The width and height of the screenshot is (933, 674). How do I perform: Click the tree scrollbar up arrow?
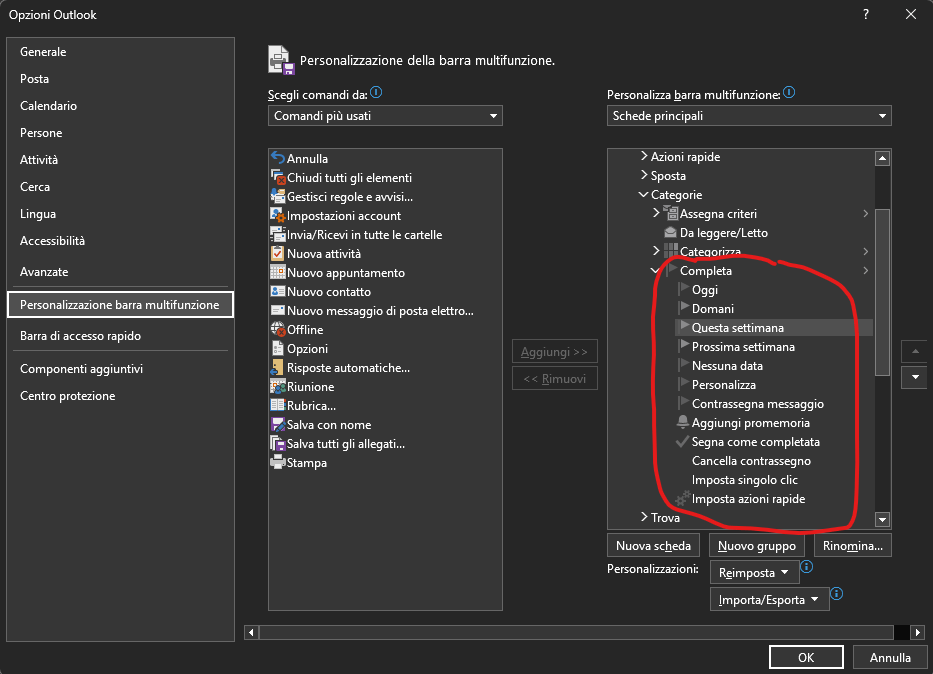click(882, 158)
